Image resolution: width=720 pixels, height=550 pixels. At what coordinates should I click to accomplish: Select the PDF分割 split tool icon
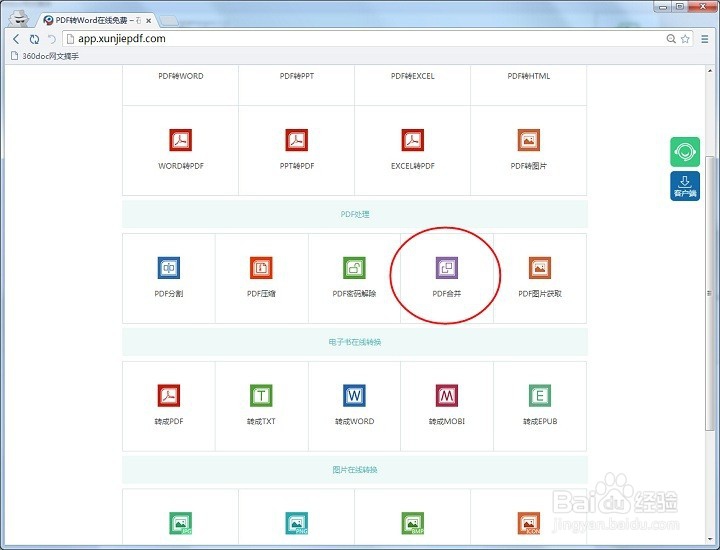(x=169, y=268)
